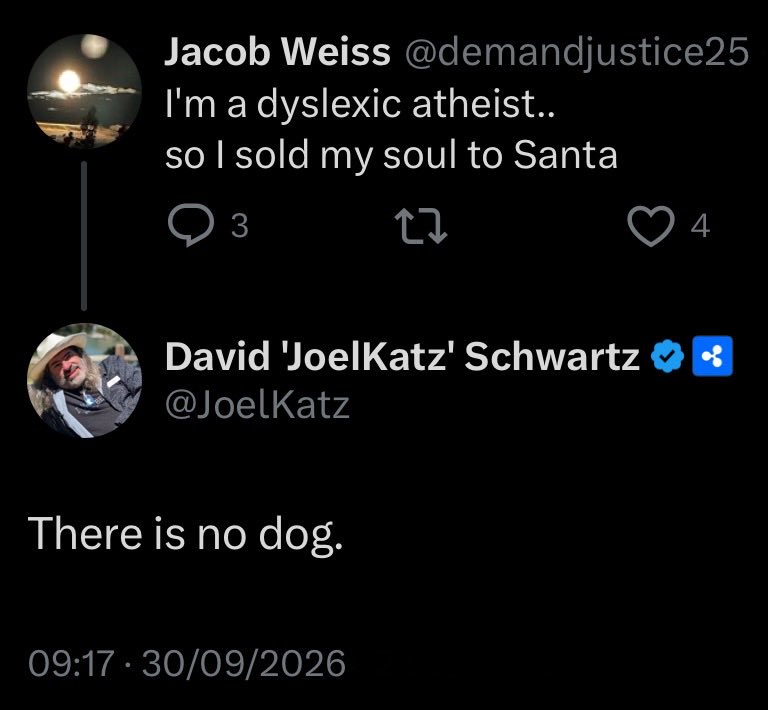Open the @JoelKatz handle link
768x710 pixels.
(x=258, y=405)
